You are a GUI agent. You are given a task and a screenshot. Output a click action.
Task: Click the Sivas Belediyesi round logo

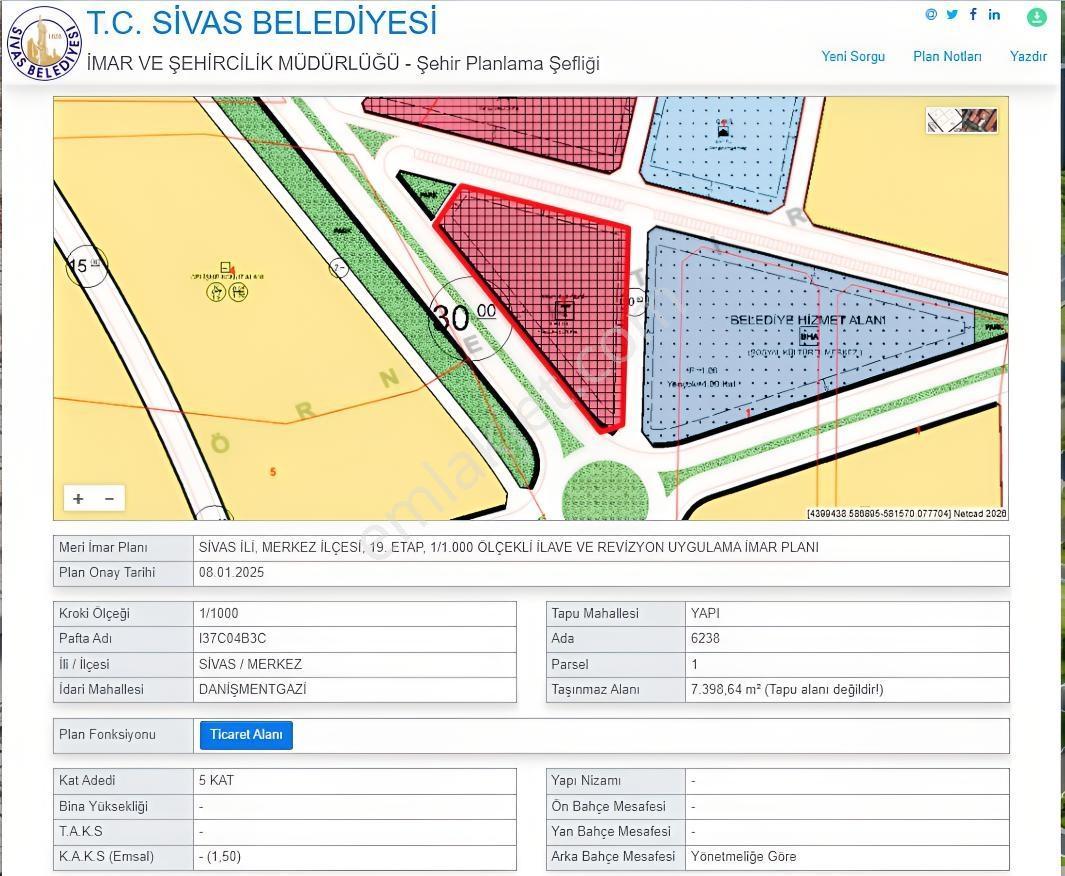[45, 42]
